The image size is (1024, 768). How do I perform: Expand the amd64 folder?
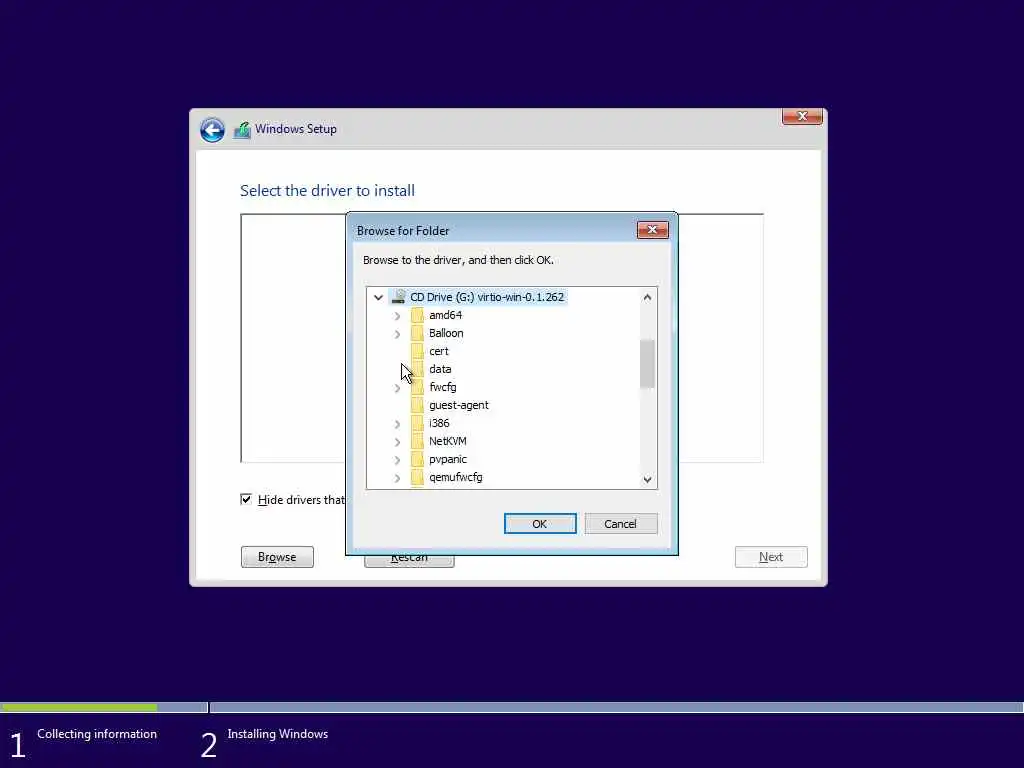(x=397, y=316)
